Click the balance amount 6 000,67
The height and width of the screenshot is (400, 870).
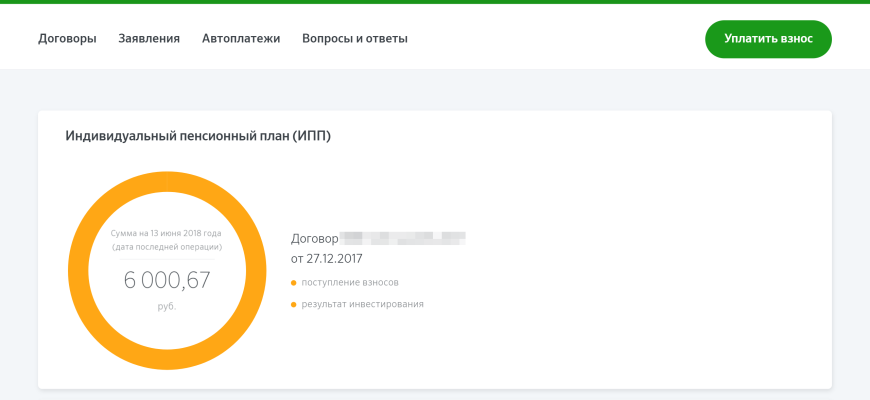pos(167,280)
